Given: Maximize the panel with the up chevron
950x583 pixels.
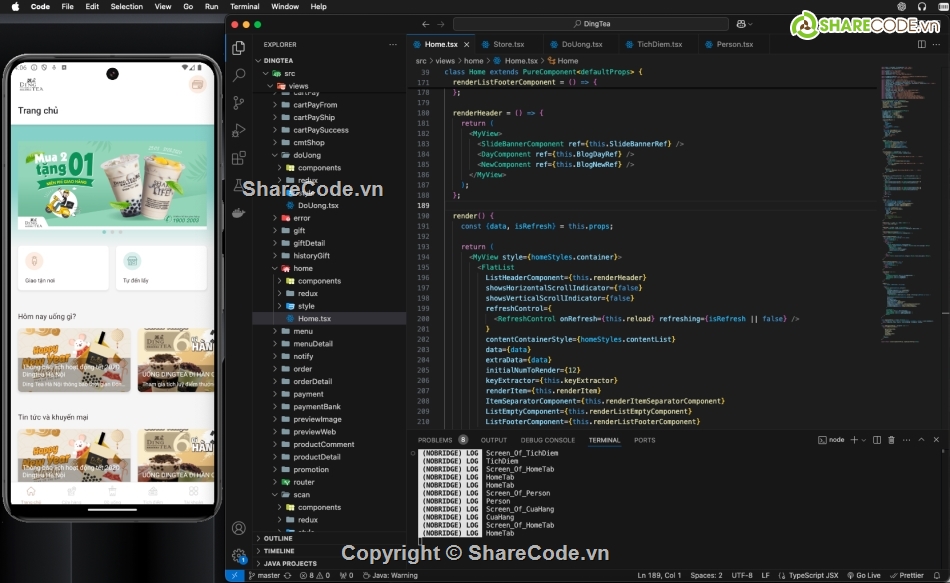Looking at the screenshot, I should [x=921, y=440].
